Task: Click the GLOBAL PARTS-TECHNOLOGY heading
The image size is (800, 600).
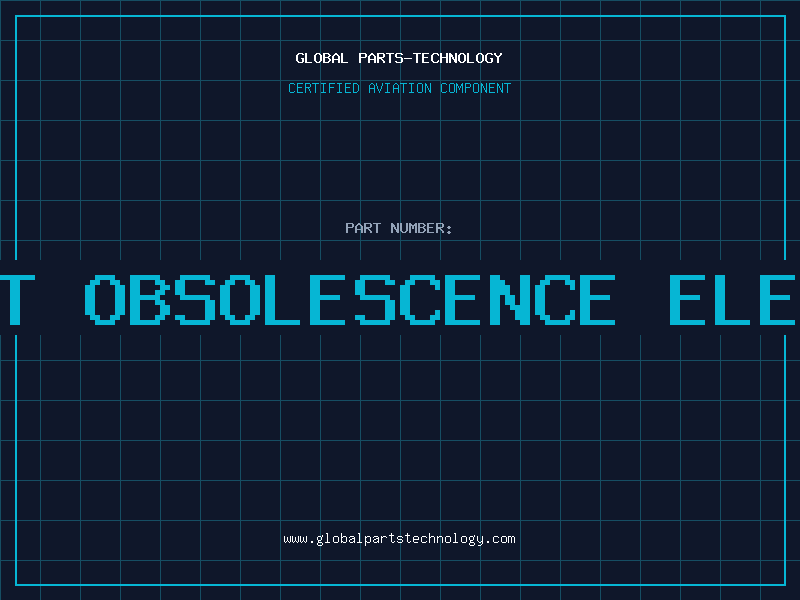Action: pos(399,58)
